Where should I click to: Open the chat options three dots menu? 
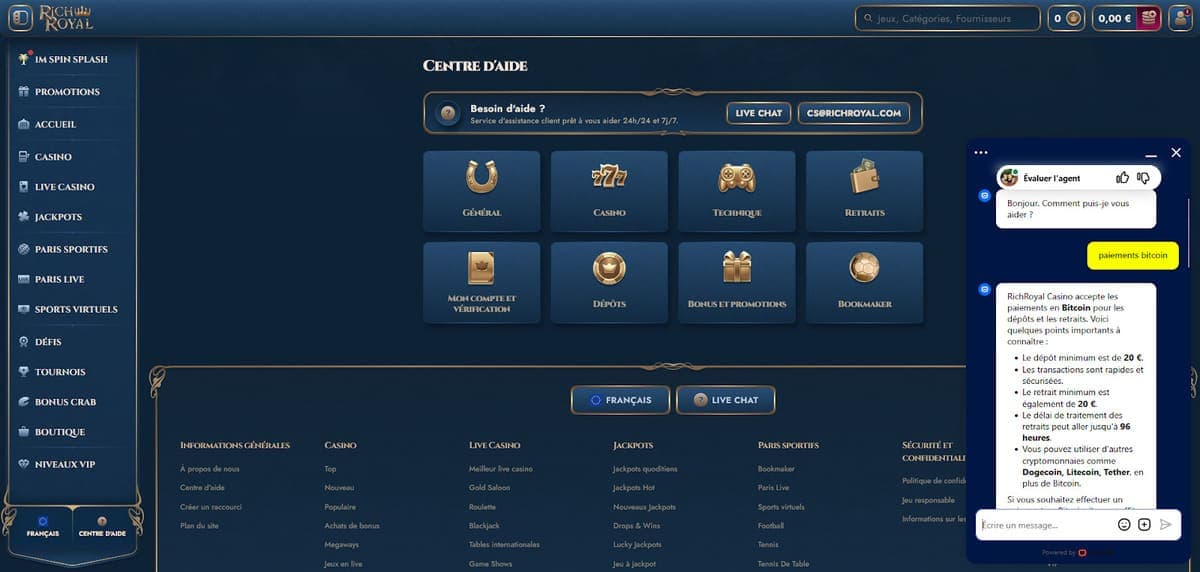(981, 153)
